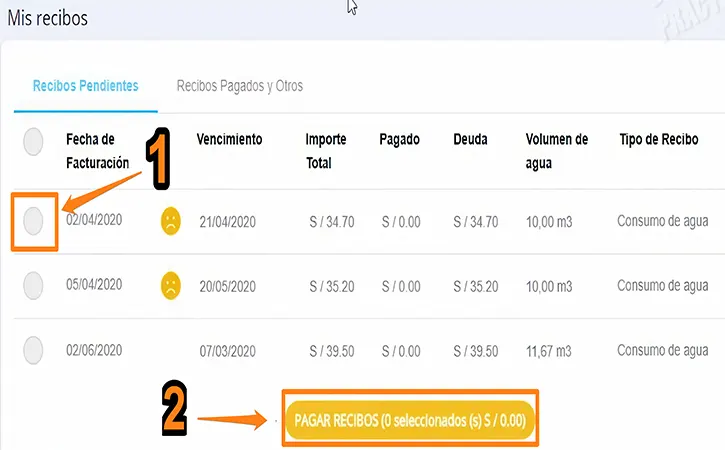Viewport: 725px width, 450px height.
Task: Click the Pagado S / 0.00 in the 20/05/2020 row
Action: pyautogui.click(x=401, y=287)
